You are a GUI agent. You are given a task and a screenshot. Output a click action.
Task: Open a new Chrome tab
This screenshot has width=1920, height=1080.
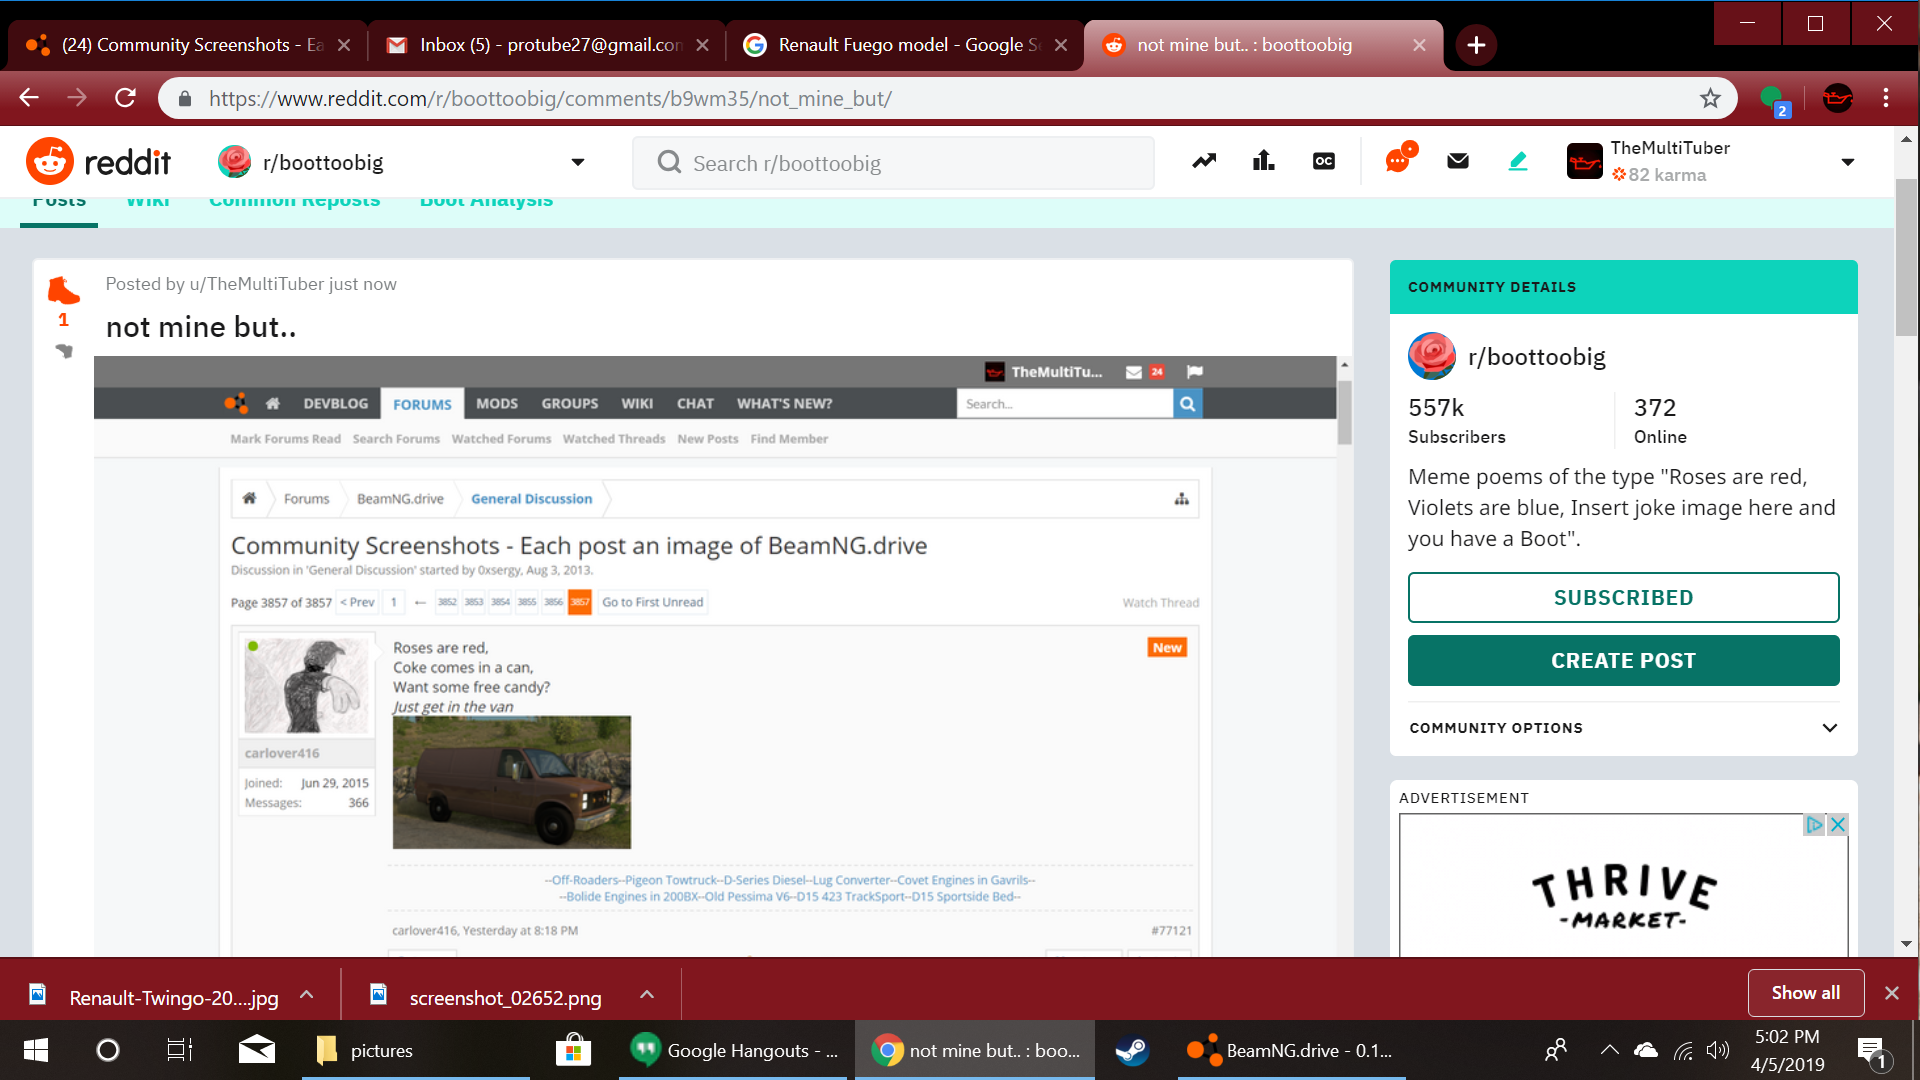[1476, 45]
